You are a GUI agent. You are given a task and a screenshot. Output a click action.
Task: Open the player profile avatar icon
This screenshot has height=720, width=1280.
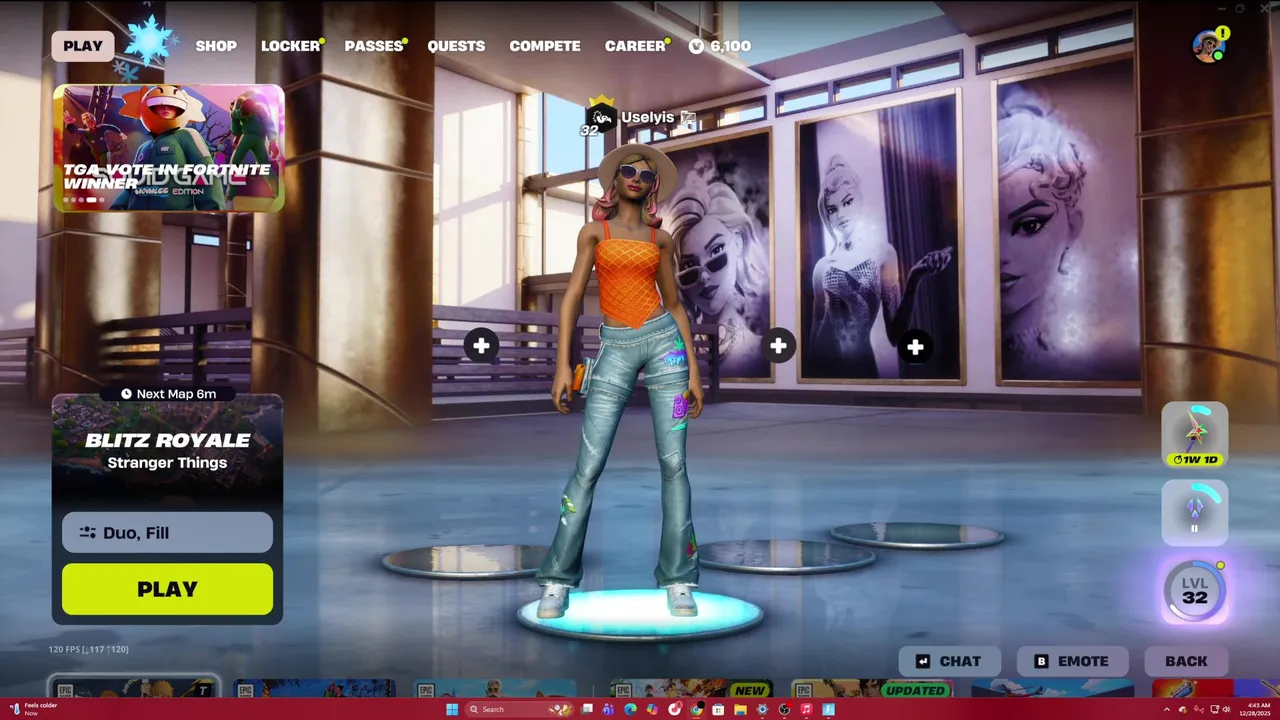point(1208,46)
